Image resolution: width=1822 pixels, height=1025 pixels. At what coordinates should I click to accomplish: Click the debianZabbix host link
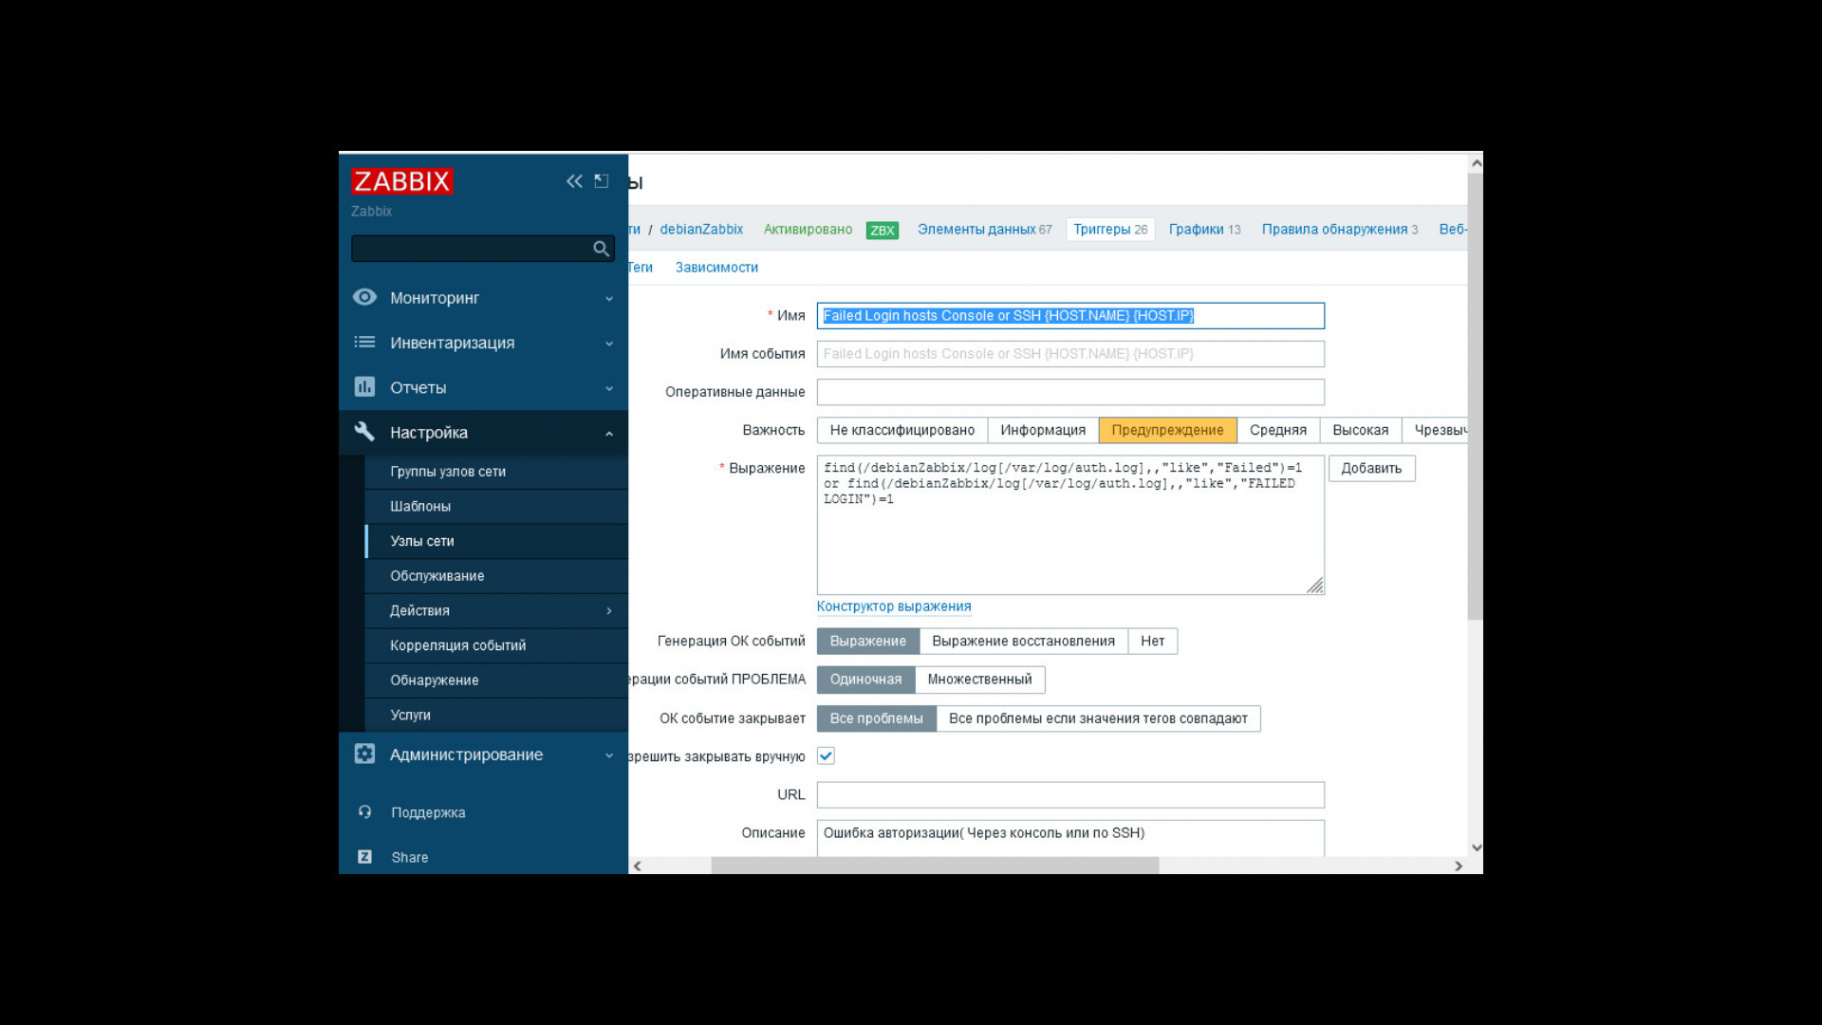tap(702, 229)
